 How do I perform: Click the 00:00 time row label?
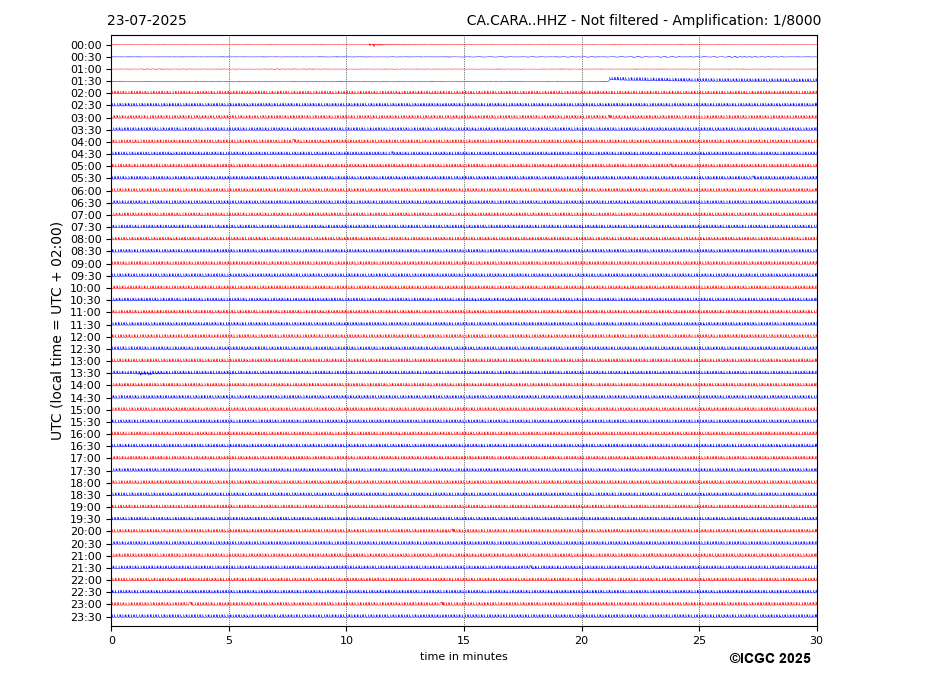point(86,46)
